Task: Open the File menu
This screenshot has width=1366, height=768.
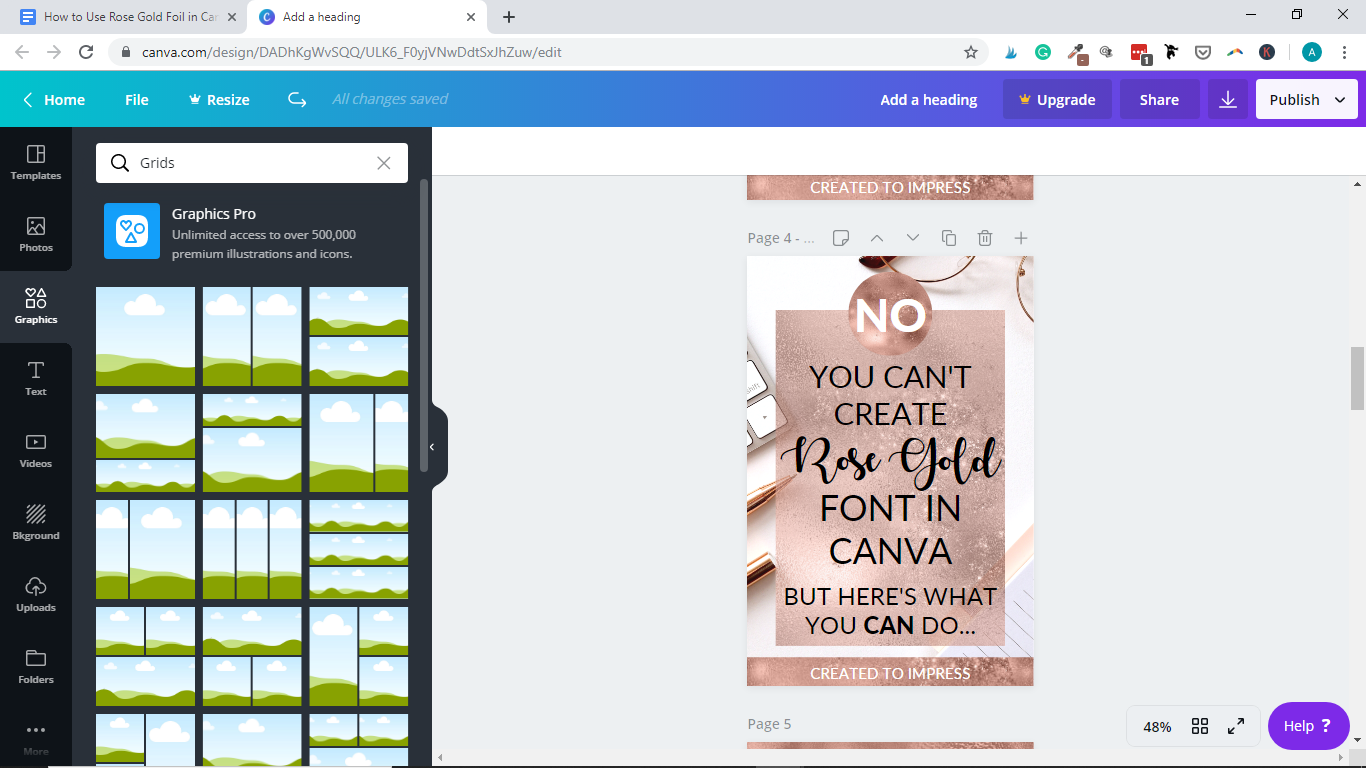Action: (x=137, y=99)
